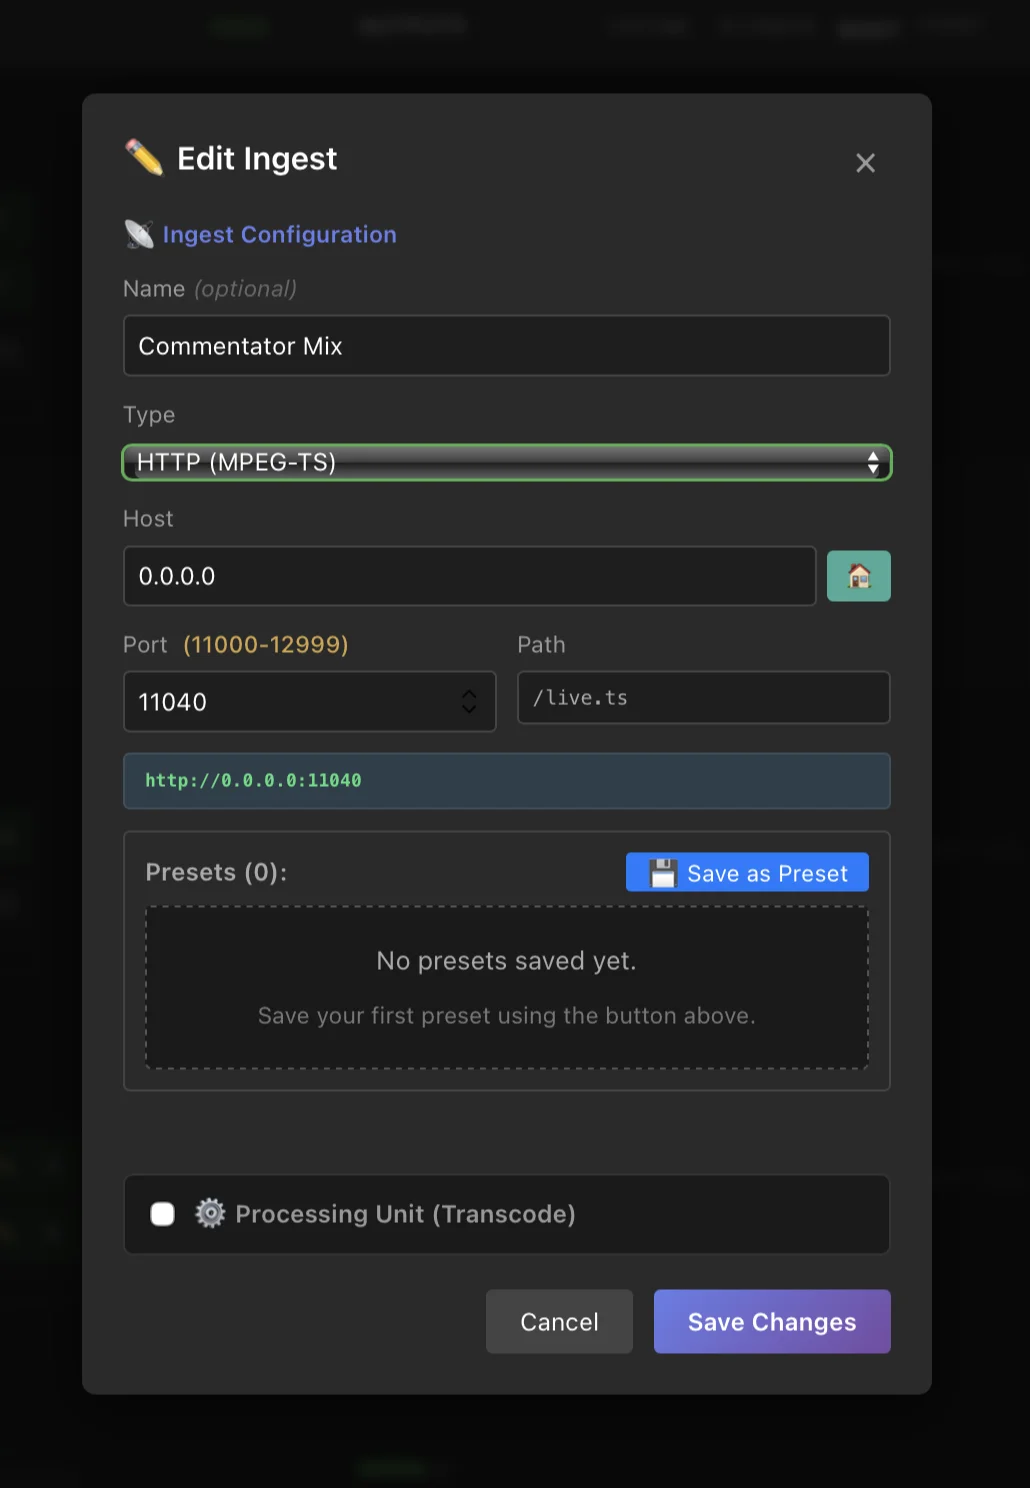Screen dimensions: 1030x1488
Task: Click the pencil icon next to Edit Ingest
Action: point(144,158)
